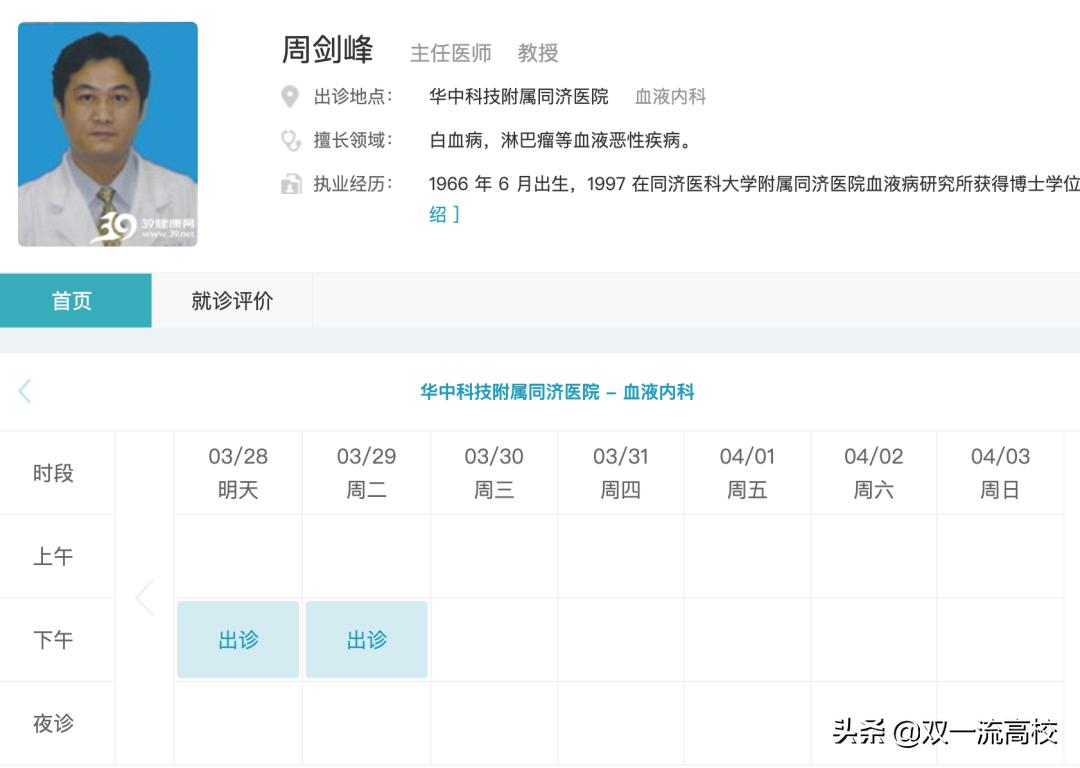Expand the full introduction link 绍 ]
This screenshot has height=768, width=1080.
(x=444, y=214)
